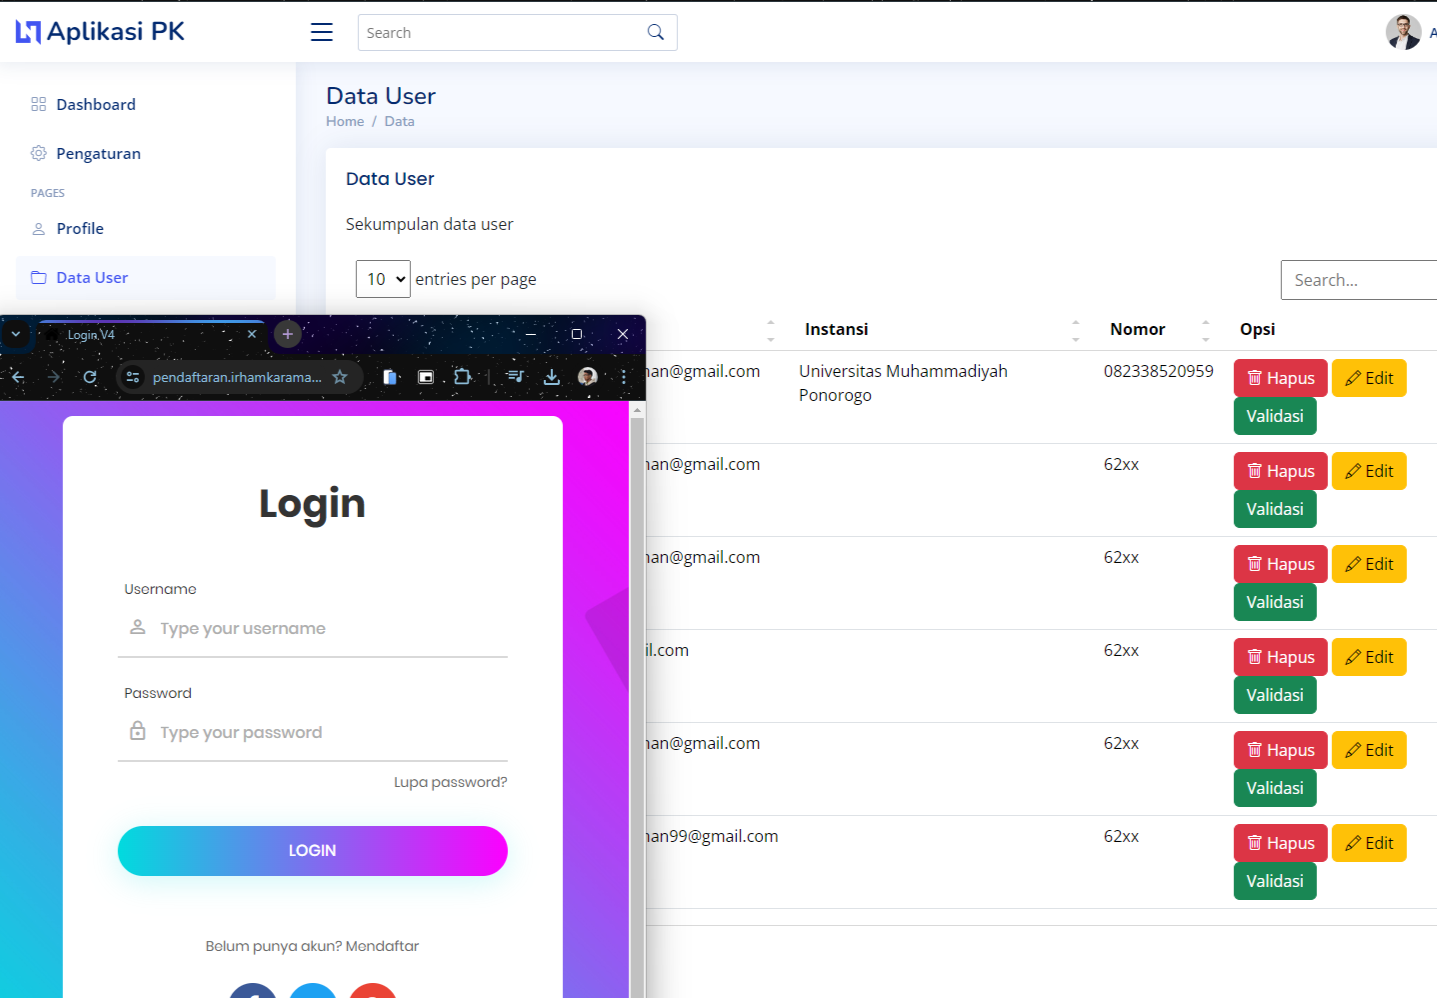The width and height of the screenshot is (1437, 998).
Task: Go back in the Login V4 browser window
Action: [18, 377]
